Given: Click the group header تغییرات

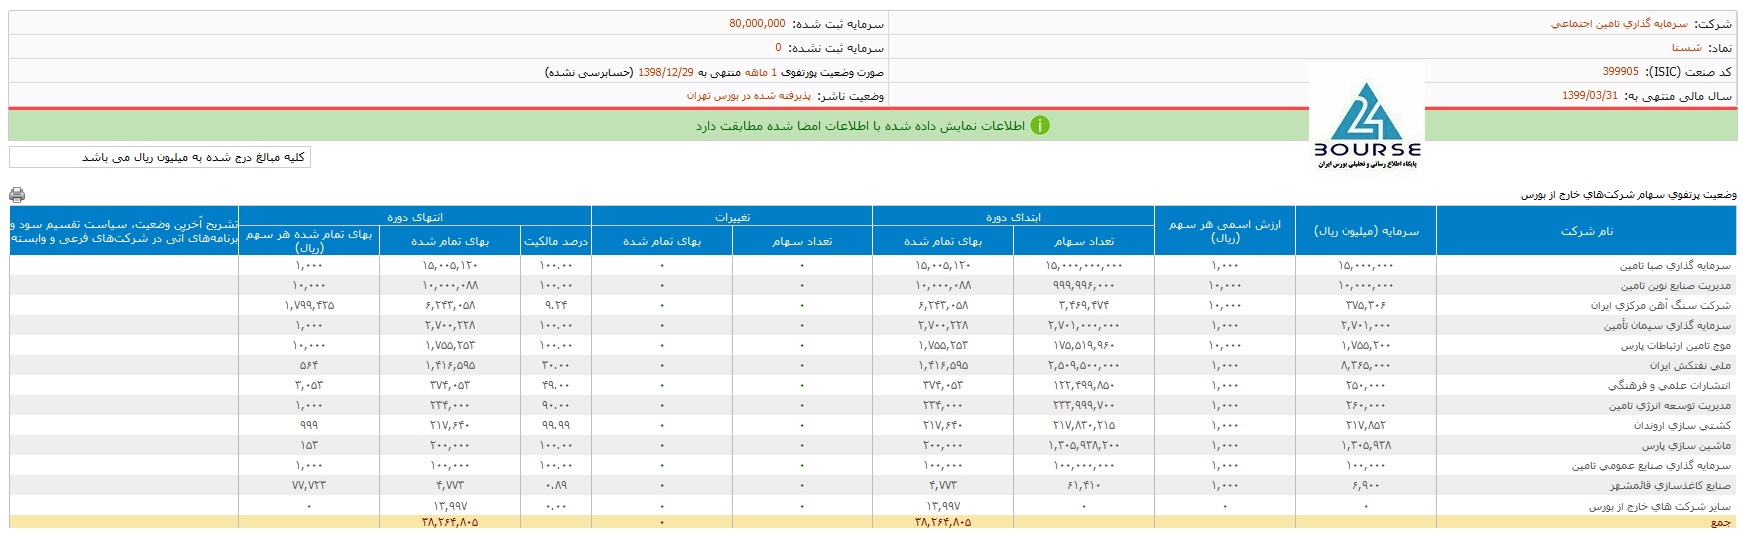Looking at the screenshot, I should pyautogui.click(x=732, y=217).
